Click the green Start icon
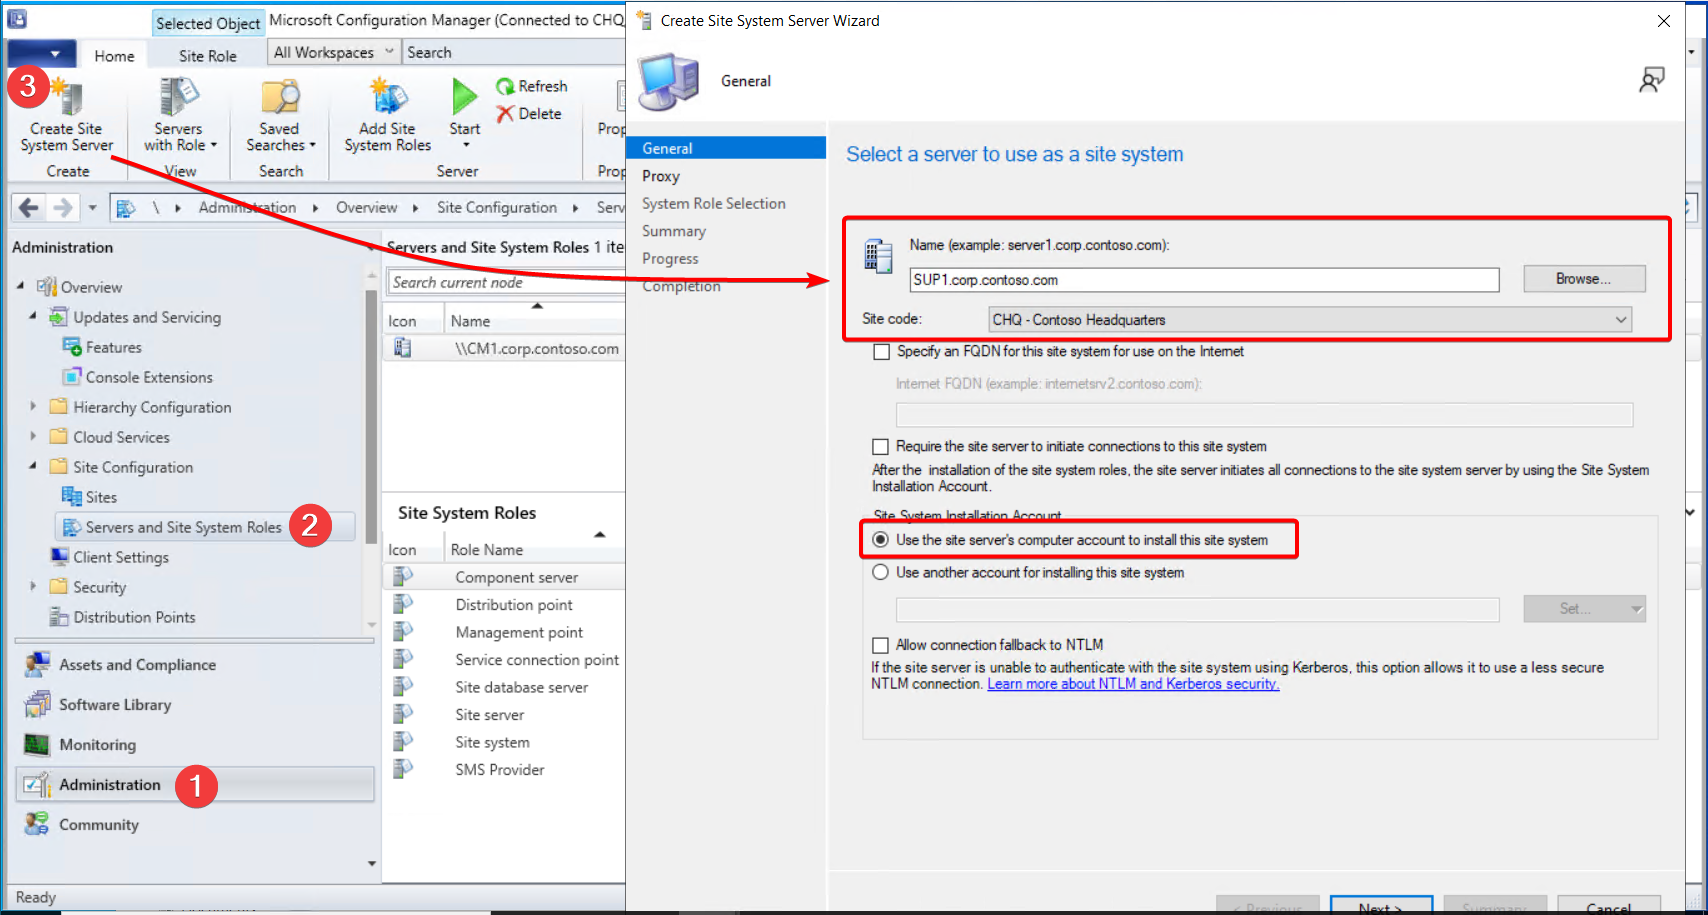Screen dimensions: 1708x915 coord(464,97)
